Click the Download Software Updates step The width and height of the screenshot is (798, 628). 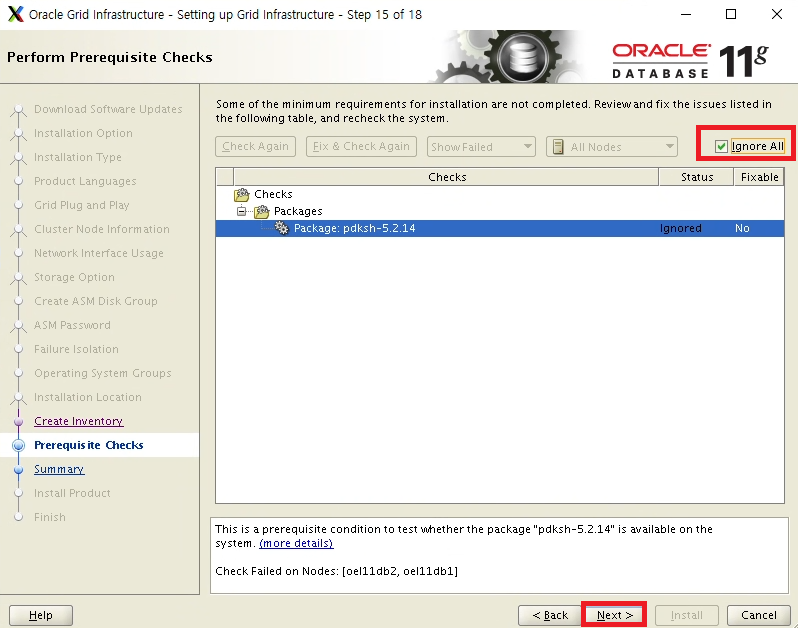coord(108,109)
